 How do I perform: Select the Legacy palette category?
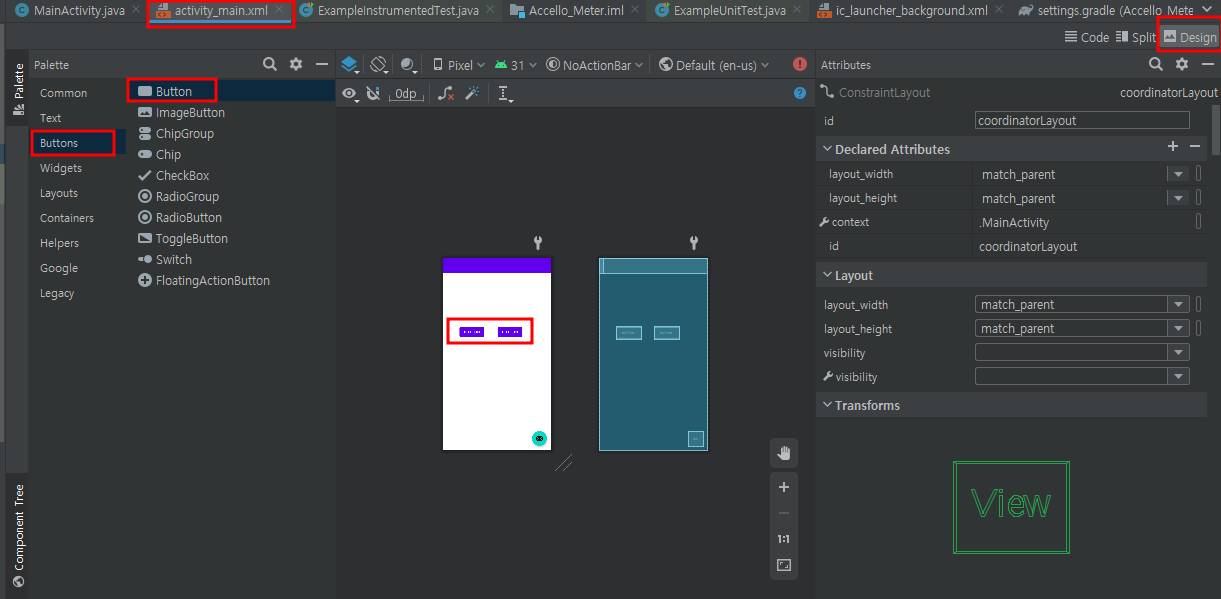click(57, 293)
